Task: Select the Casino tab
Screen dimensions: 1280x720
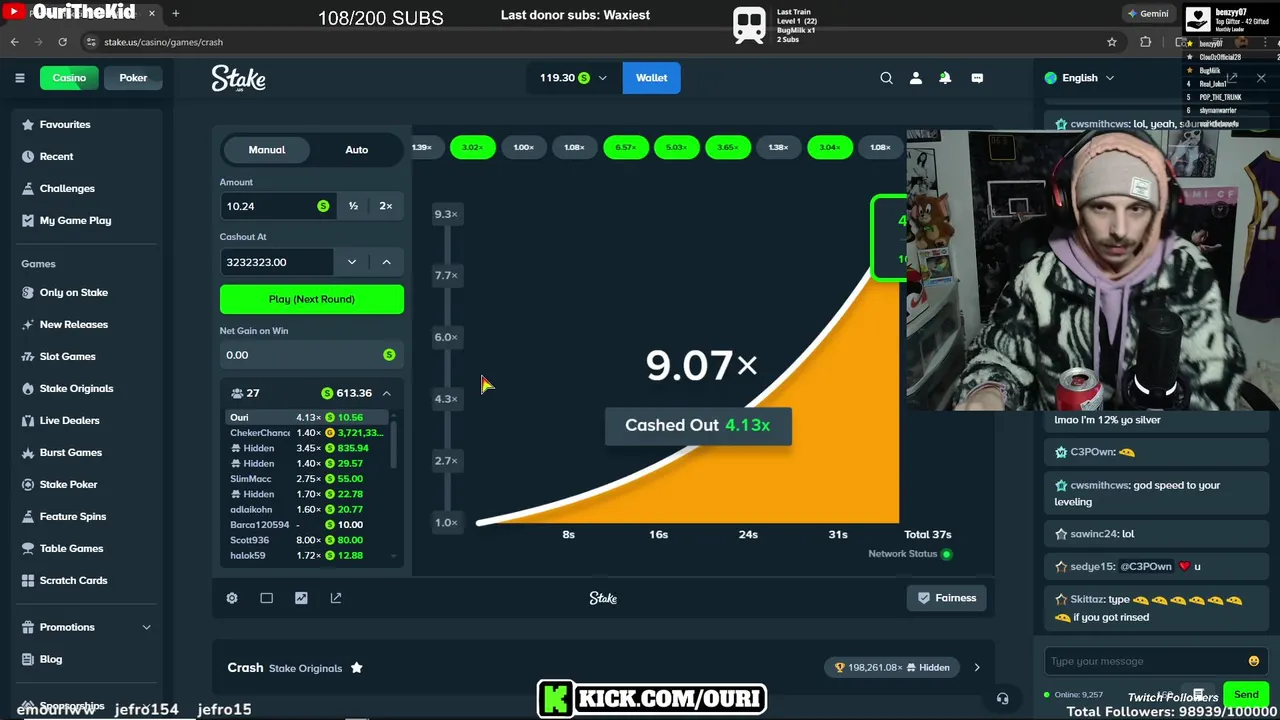Action: [x=69, y=78]
